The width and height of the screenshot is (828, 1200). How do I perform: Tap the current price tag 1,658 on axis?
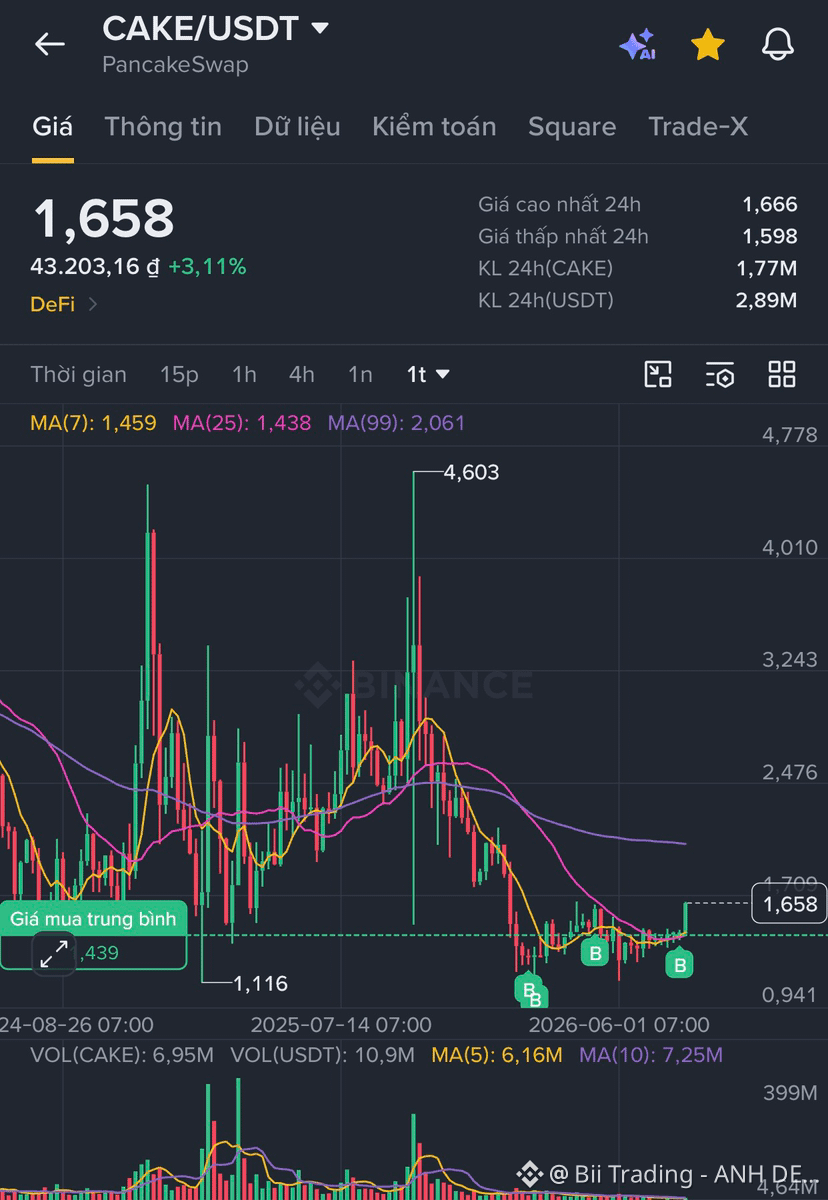click(x=790, y=904)
